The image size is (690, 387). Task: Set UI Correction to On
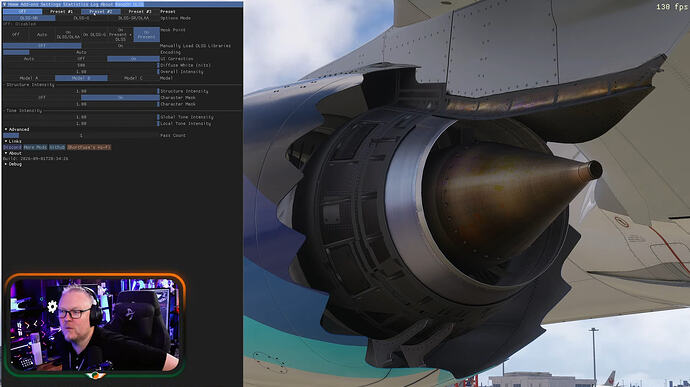(x=133, y=59)
